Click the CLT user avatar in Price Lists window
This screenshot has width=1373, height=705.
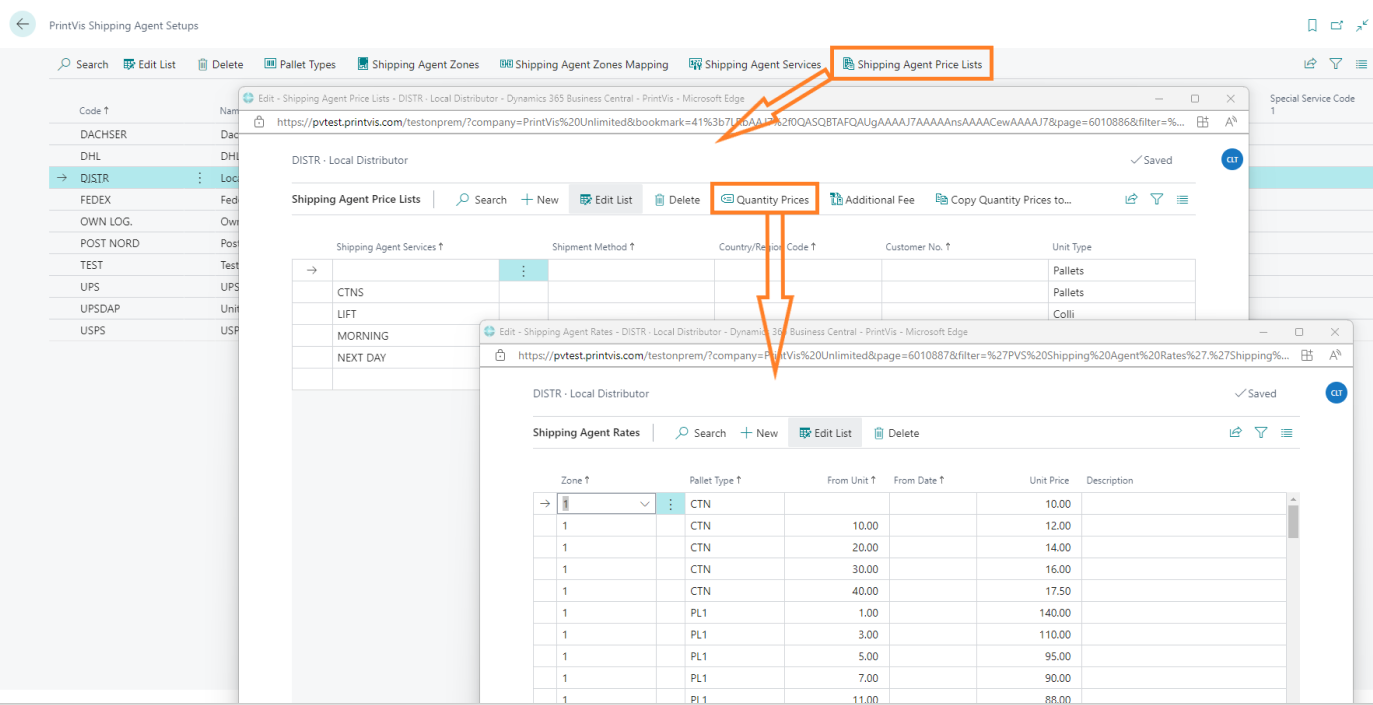click(x=1232, y=160)
